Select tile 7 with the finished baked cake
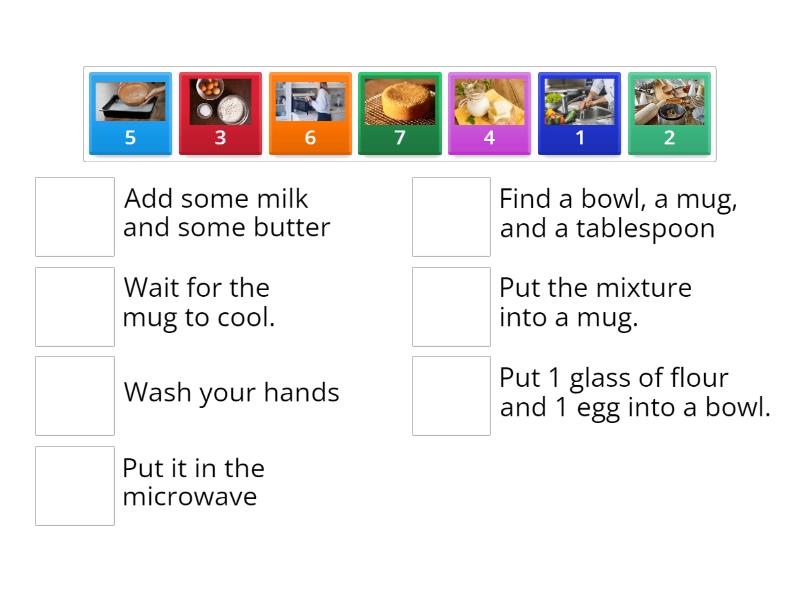The height and width of the screenshot is (600, 800). click(400, 110)
